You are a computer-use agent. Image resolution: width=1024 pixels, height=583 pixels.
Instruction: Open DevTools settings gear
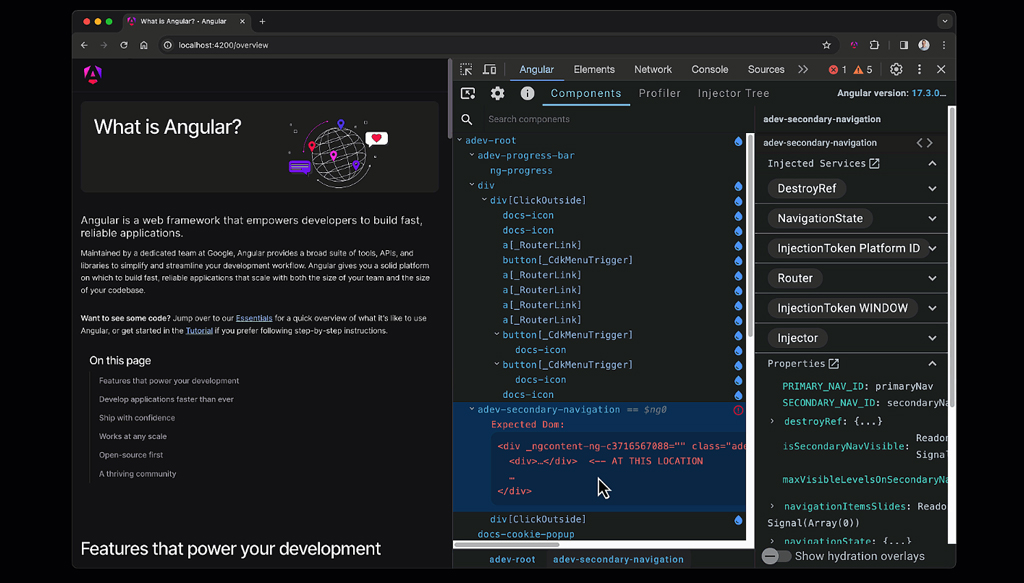click(896, 69)
